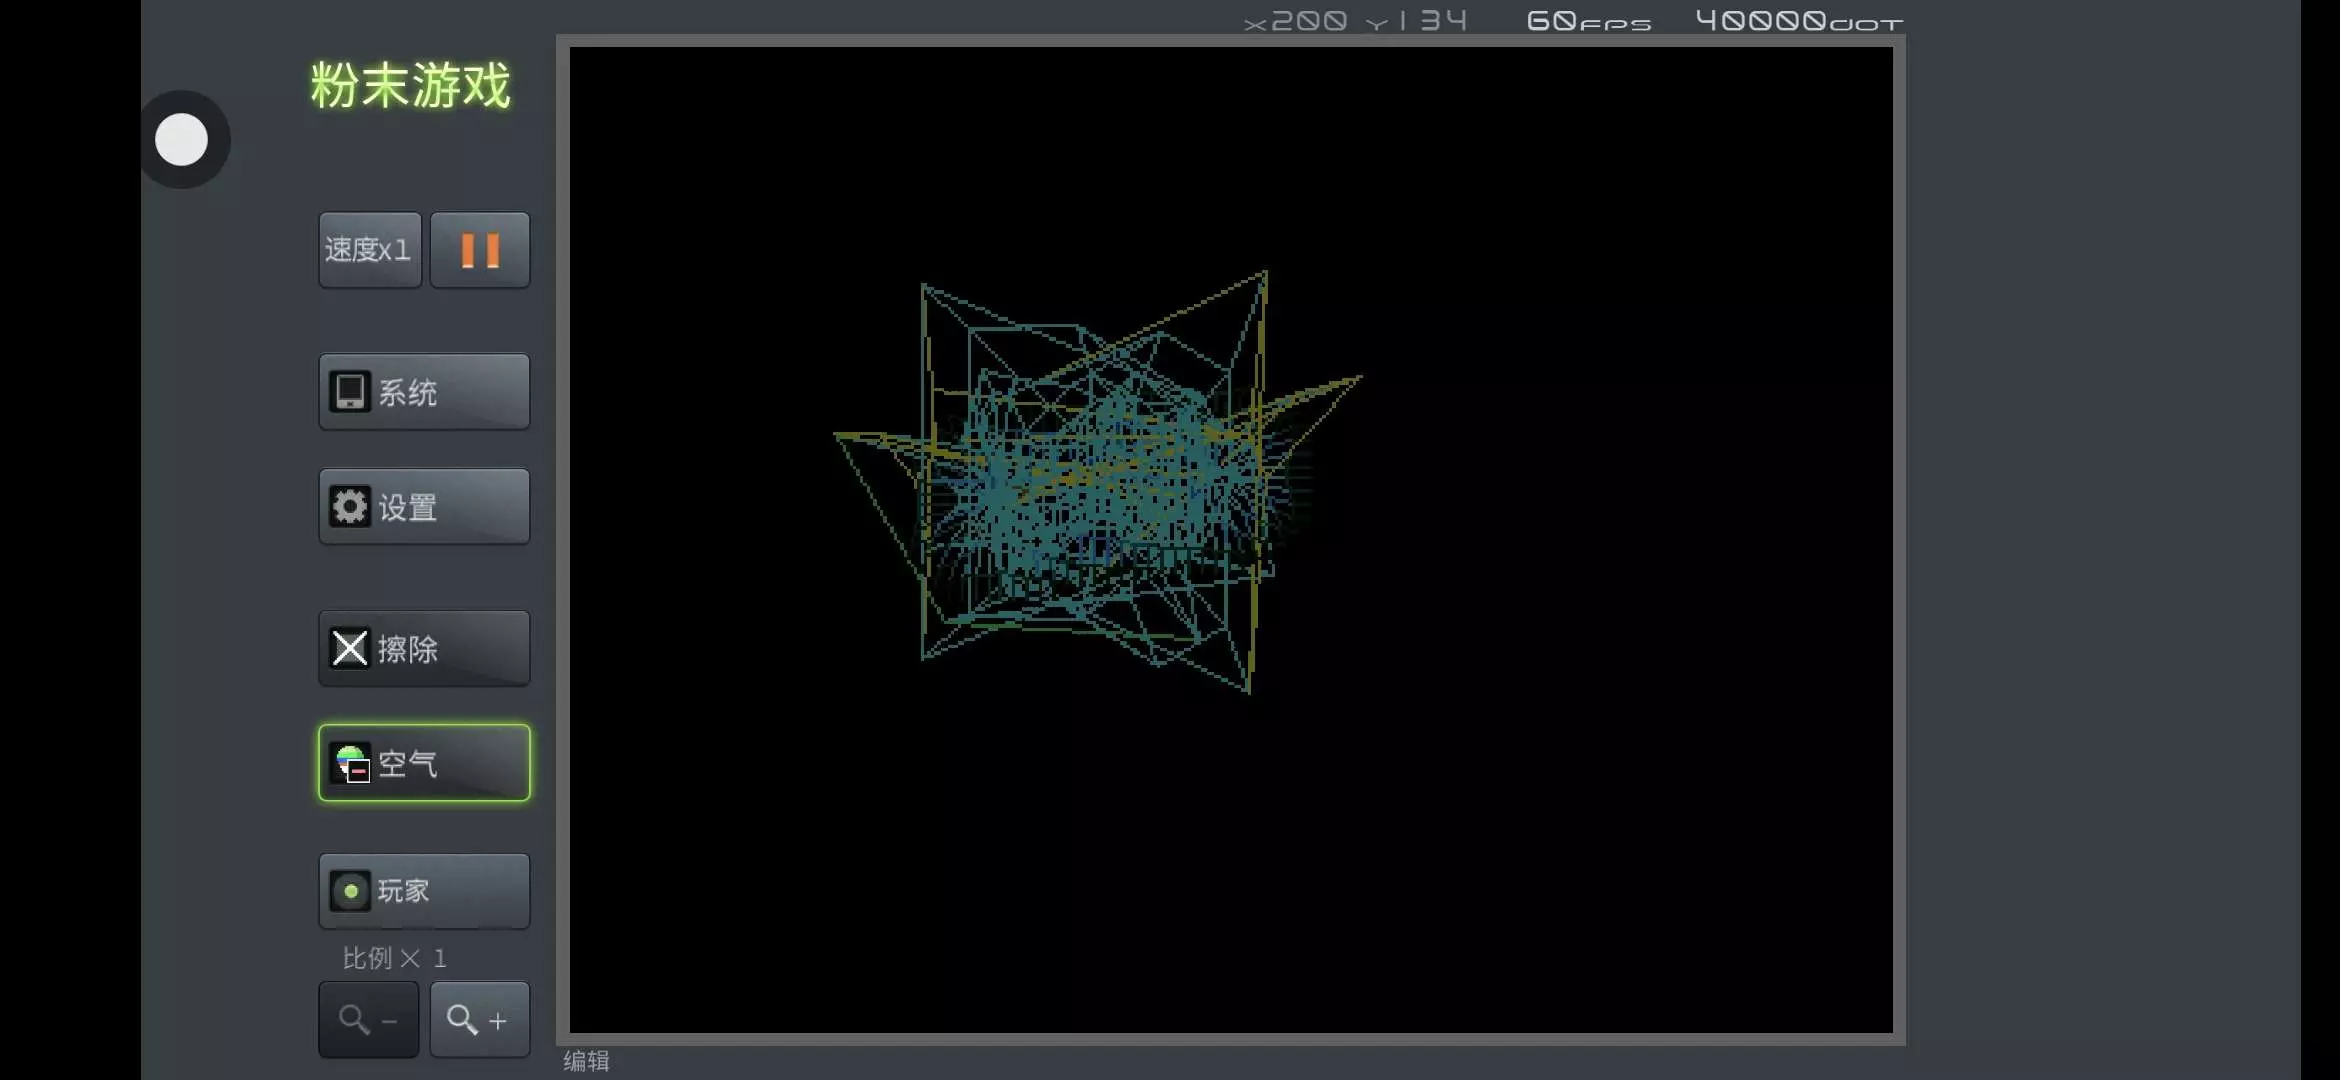Select the highlighted 空气 air element
Image resolution: width=2340 pixels, height=1080 pixels.
(424, 763)
